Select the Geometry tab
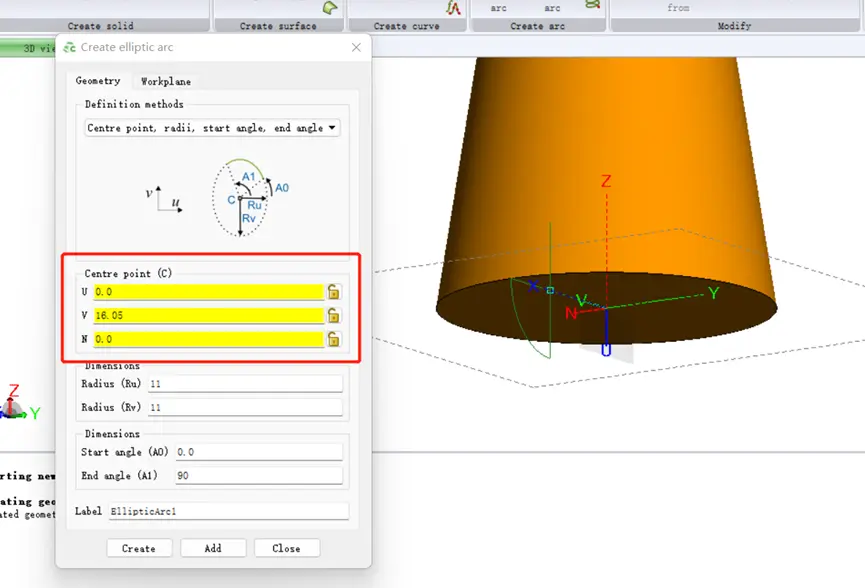The width and height of the screenshot is (865, 588). click(98, 81)
